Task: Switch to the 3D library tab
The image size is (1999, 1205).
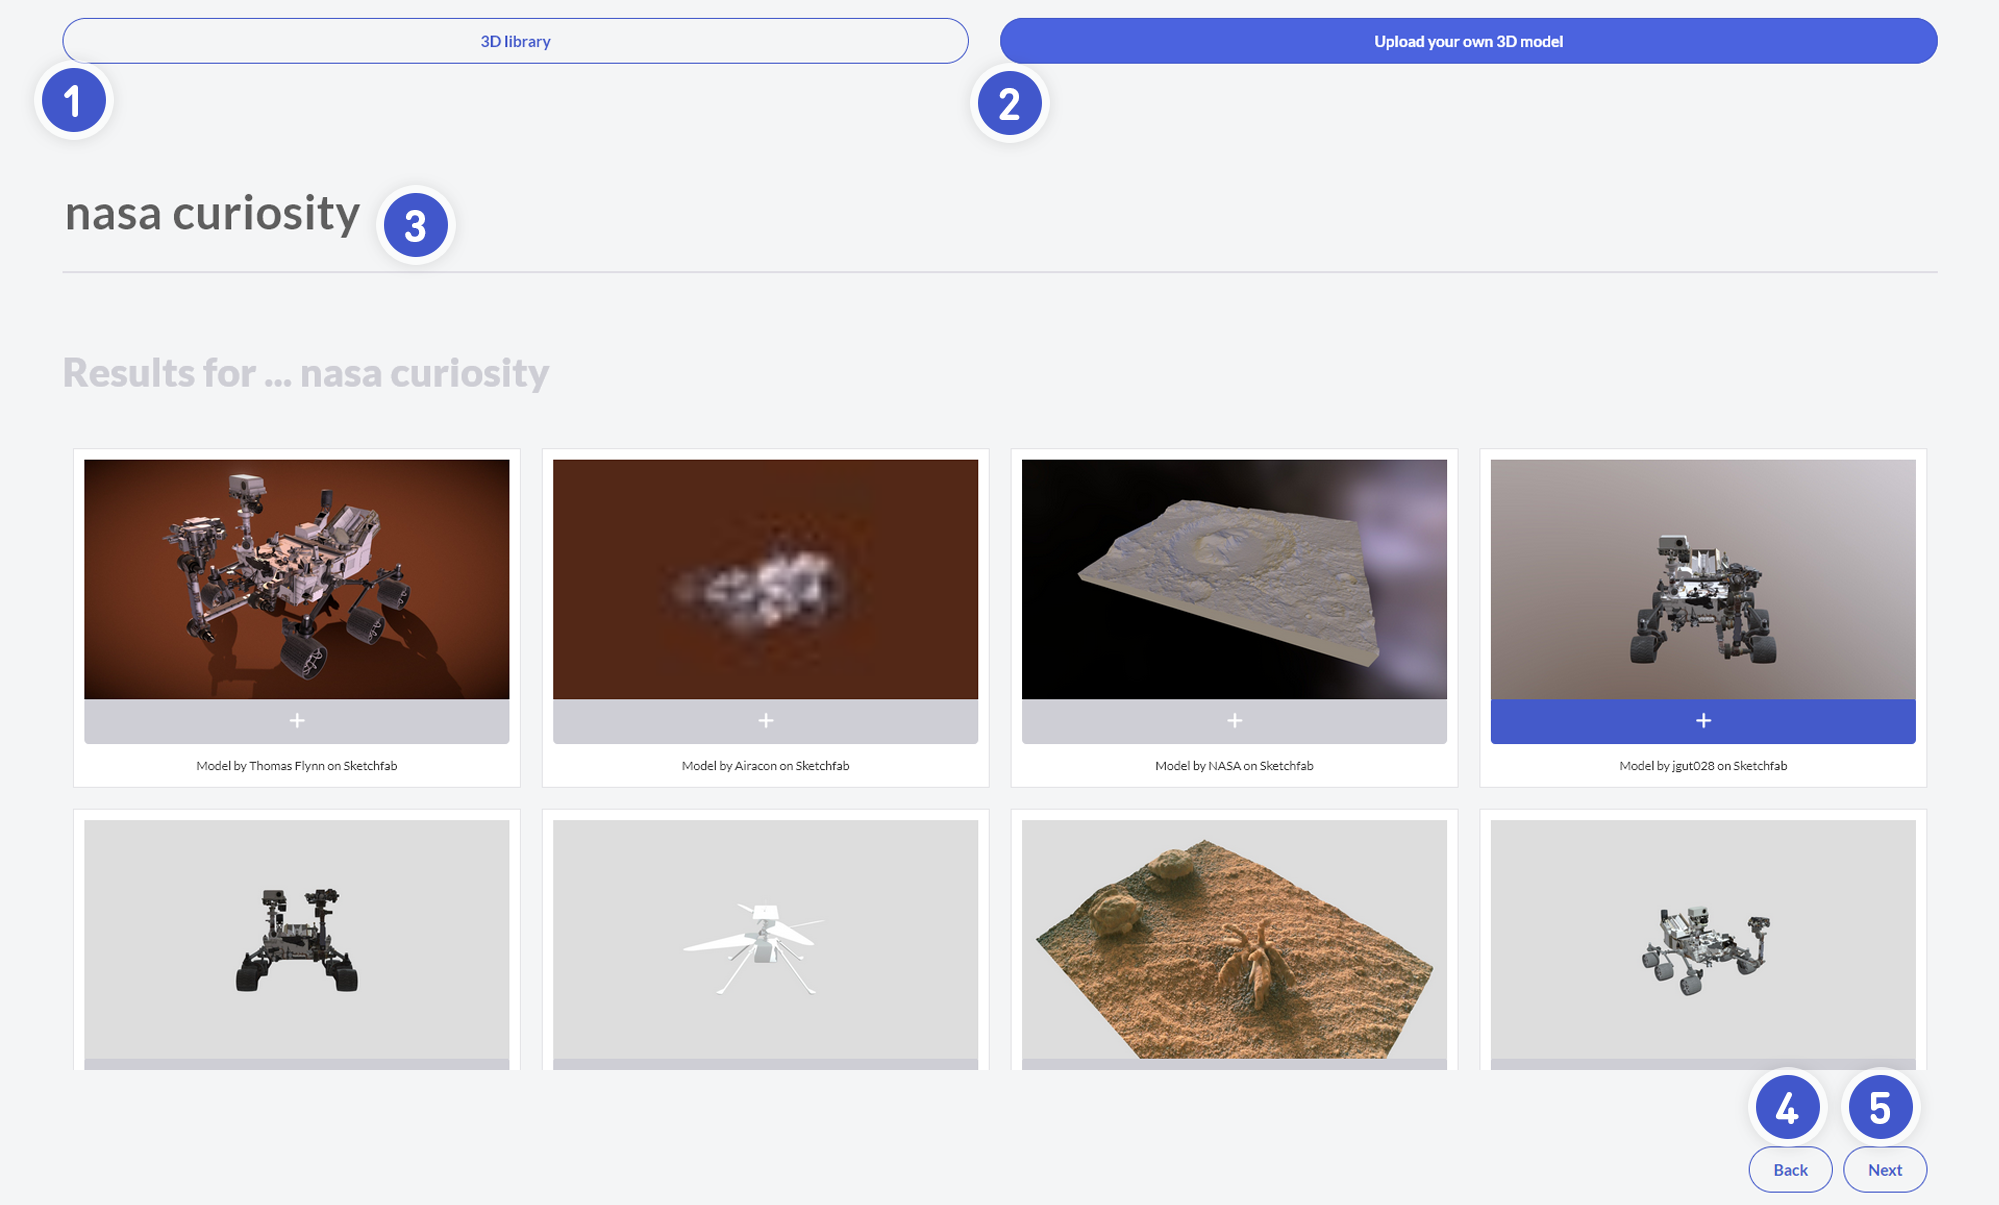Action: coord(515,41)
